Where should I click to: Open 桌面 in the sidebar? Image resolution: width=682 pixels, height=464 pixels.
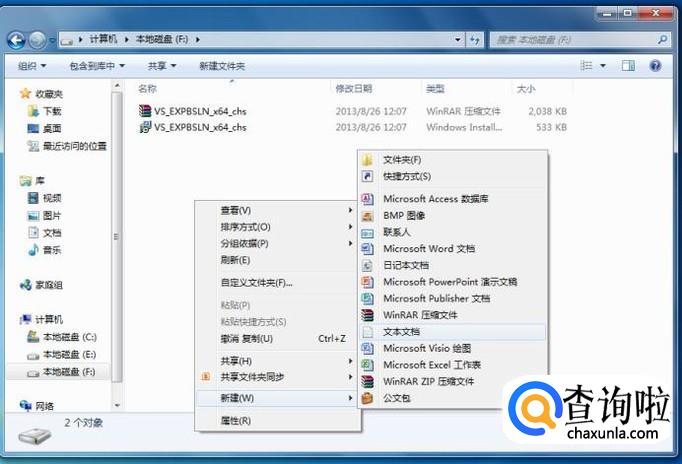(x=45, y=129)
